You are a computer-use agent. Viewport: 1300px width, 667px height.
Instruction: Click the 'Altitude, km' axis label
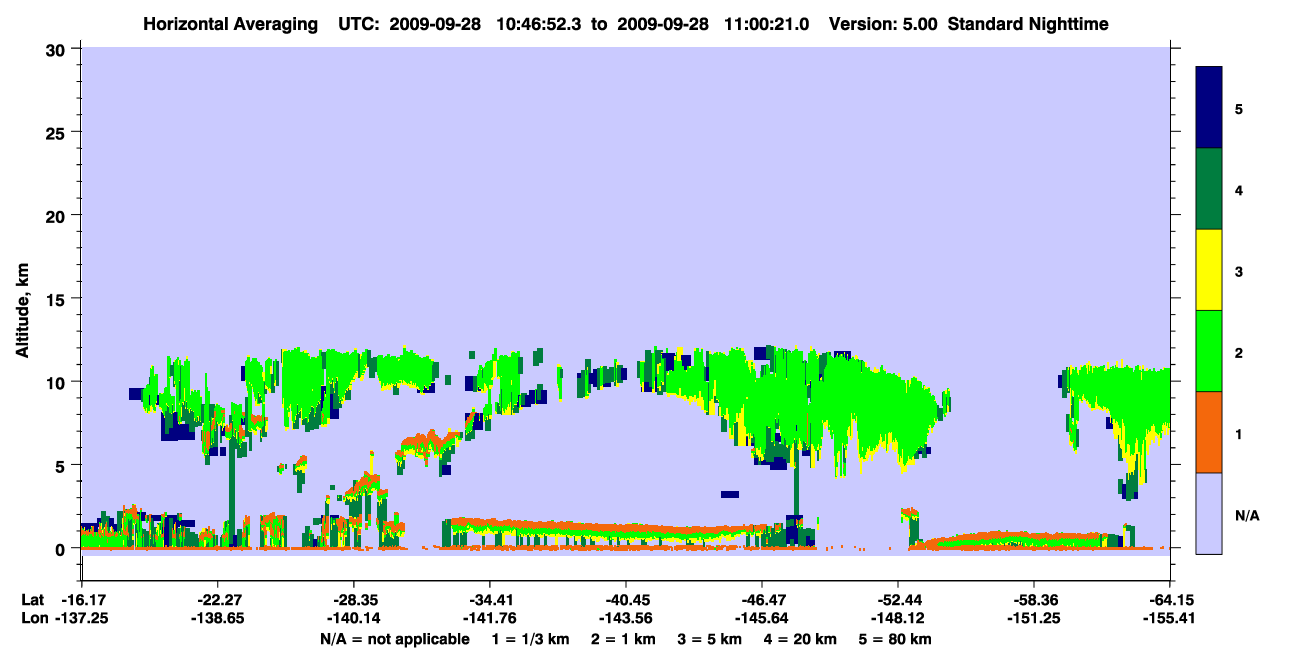click(x=22, y=310)
